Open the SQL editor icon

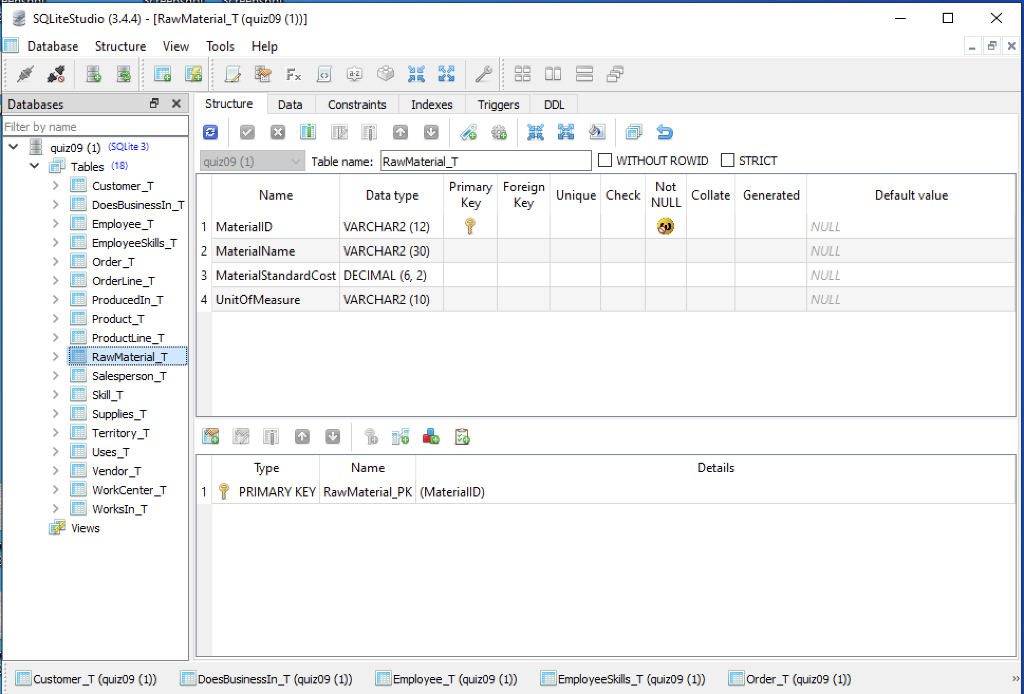tap(232, 74)
